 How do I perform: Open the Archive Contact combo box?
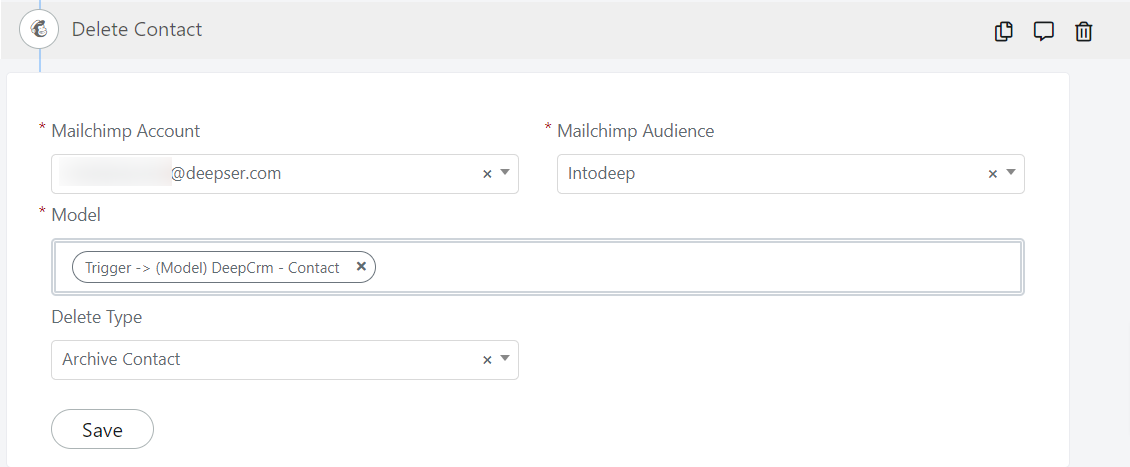coord(285,360)
